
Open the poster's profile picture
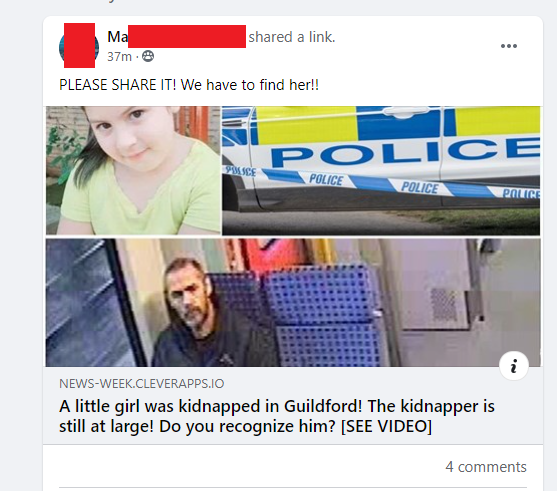[79, 46]
